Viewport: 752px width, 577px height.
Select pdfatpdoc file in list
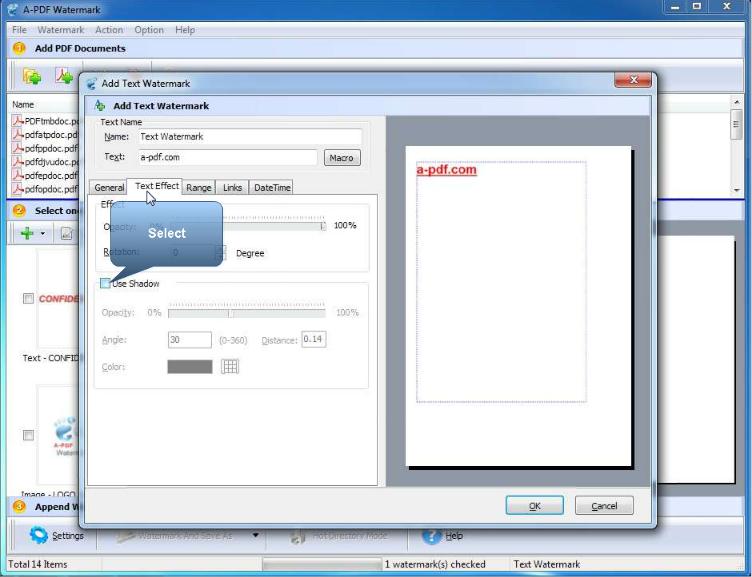[x=51, y=135]
